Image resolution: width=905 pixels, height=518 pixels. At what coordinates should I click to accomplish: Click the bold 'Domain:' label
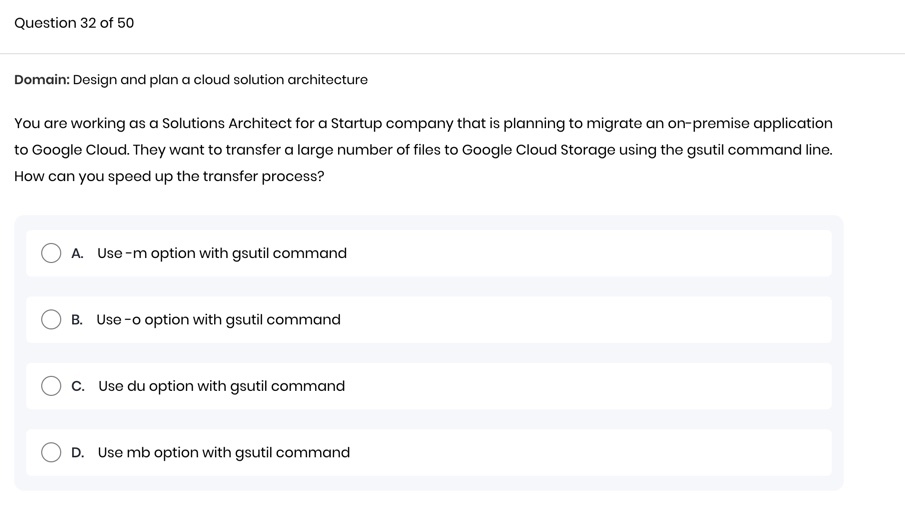point(42,80)
